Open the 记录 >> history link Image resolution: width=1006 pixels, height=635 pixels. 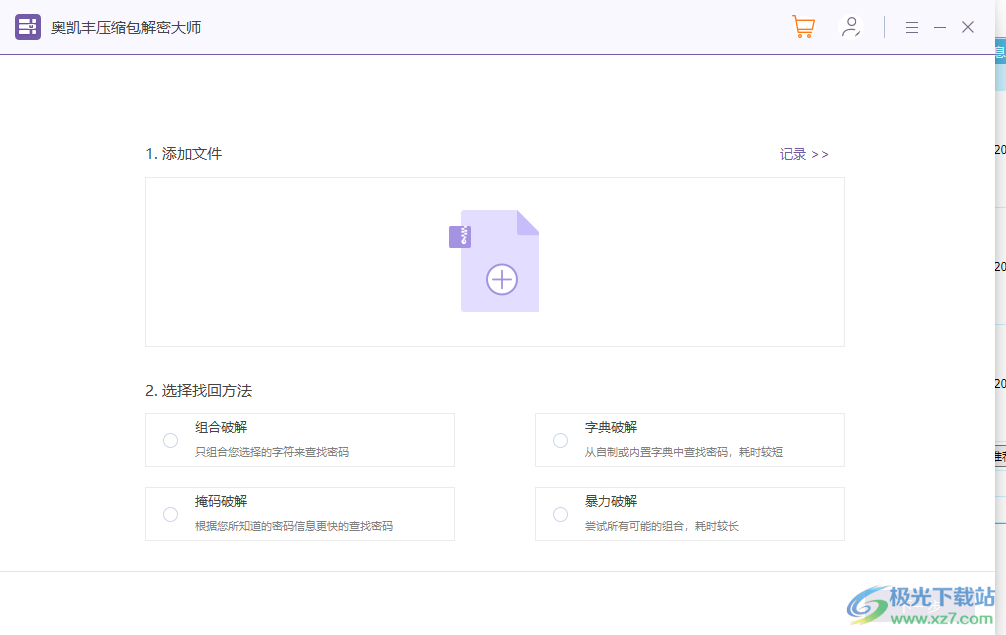804,155
